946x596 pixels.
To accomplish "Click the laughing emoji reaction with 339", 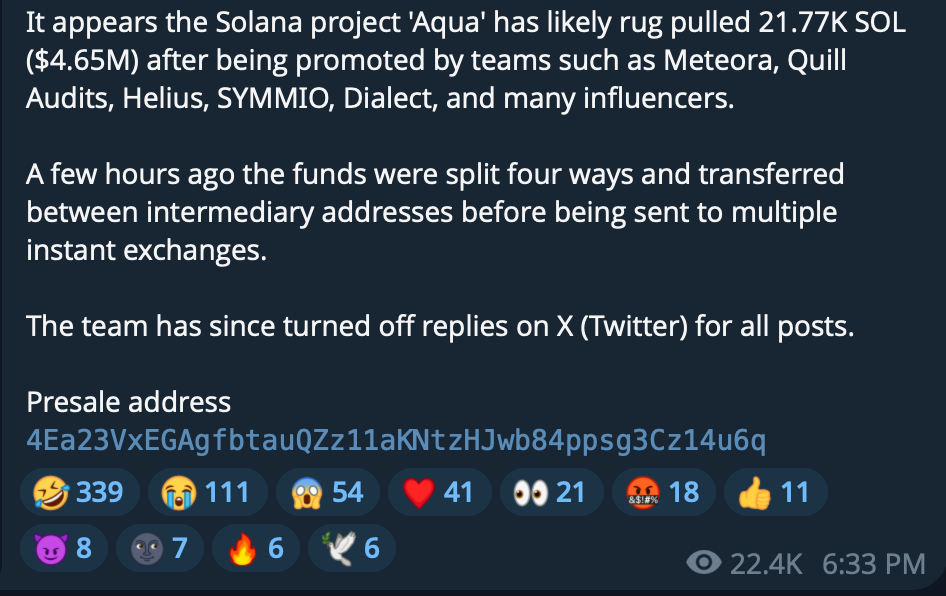I will [x=80, y=492].
